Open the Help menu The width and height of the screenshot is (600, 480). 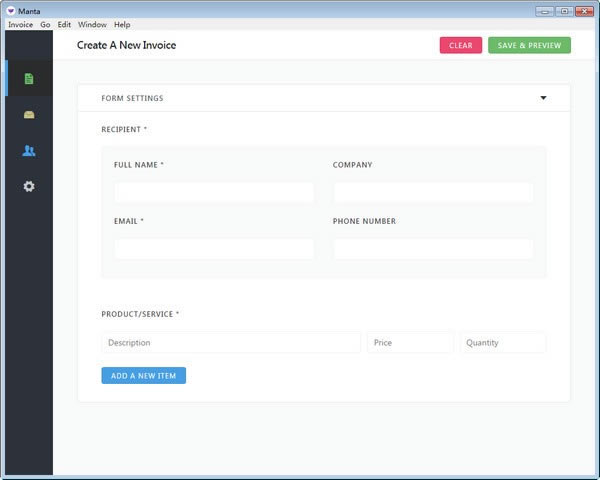pyautogui.click(x=122, y=24)
